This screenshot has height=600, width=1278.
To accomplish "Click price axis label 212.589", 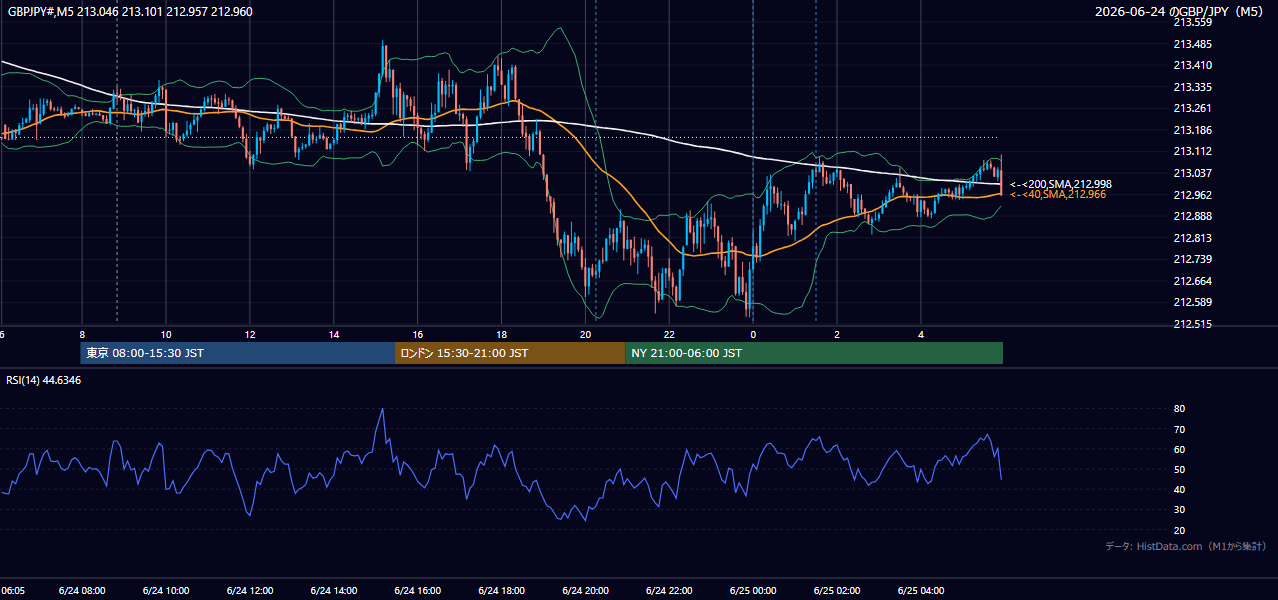I will tap(1192, 302).
